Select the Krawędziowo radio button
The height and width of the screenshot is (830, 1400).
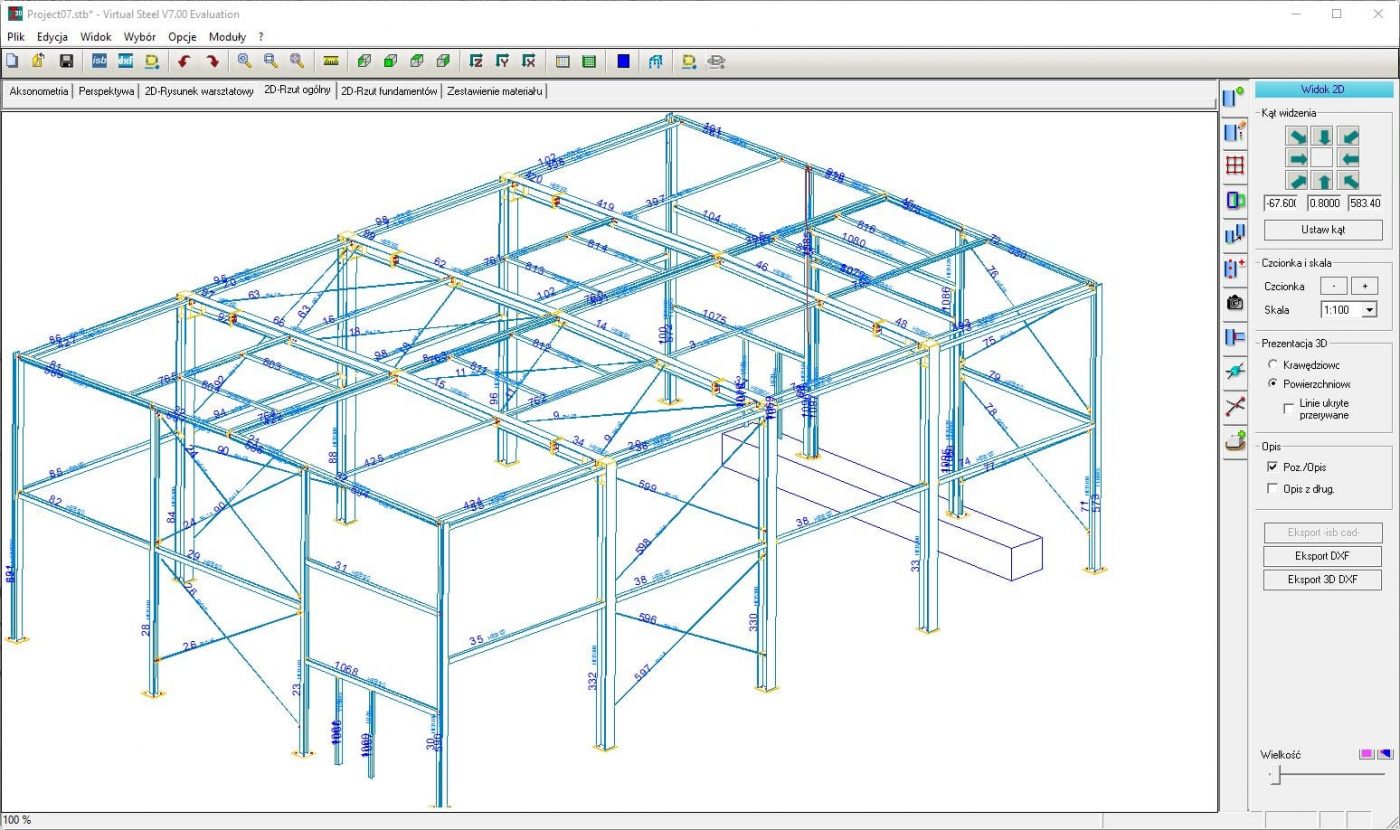point(1272,365)
